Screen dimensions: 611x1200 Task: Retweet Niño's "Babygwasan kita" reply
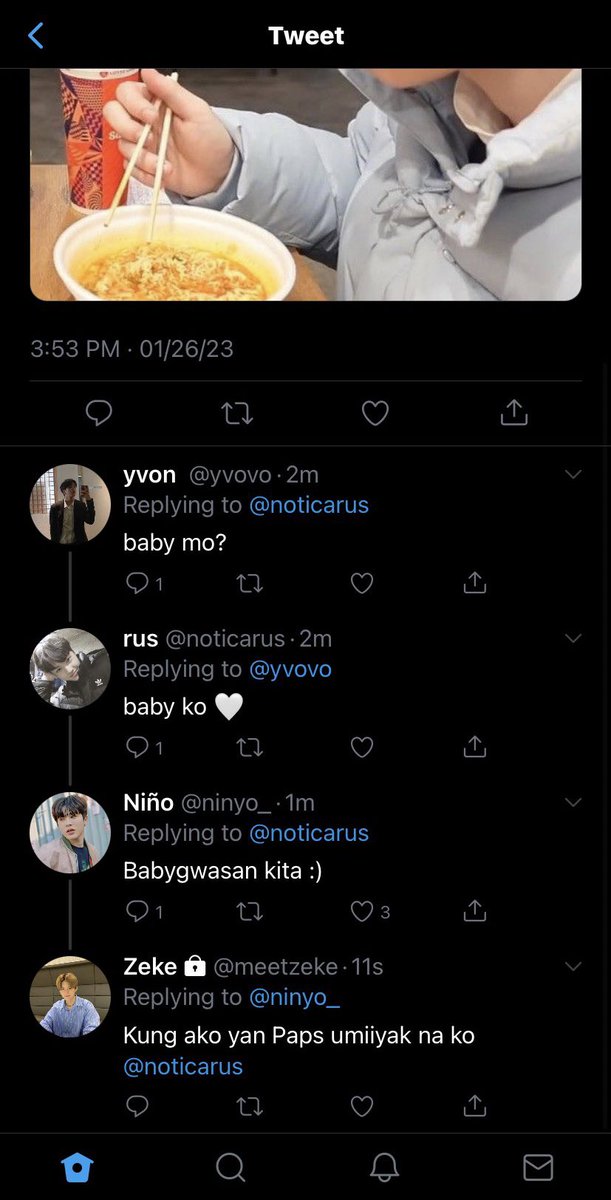coord(249,911)
